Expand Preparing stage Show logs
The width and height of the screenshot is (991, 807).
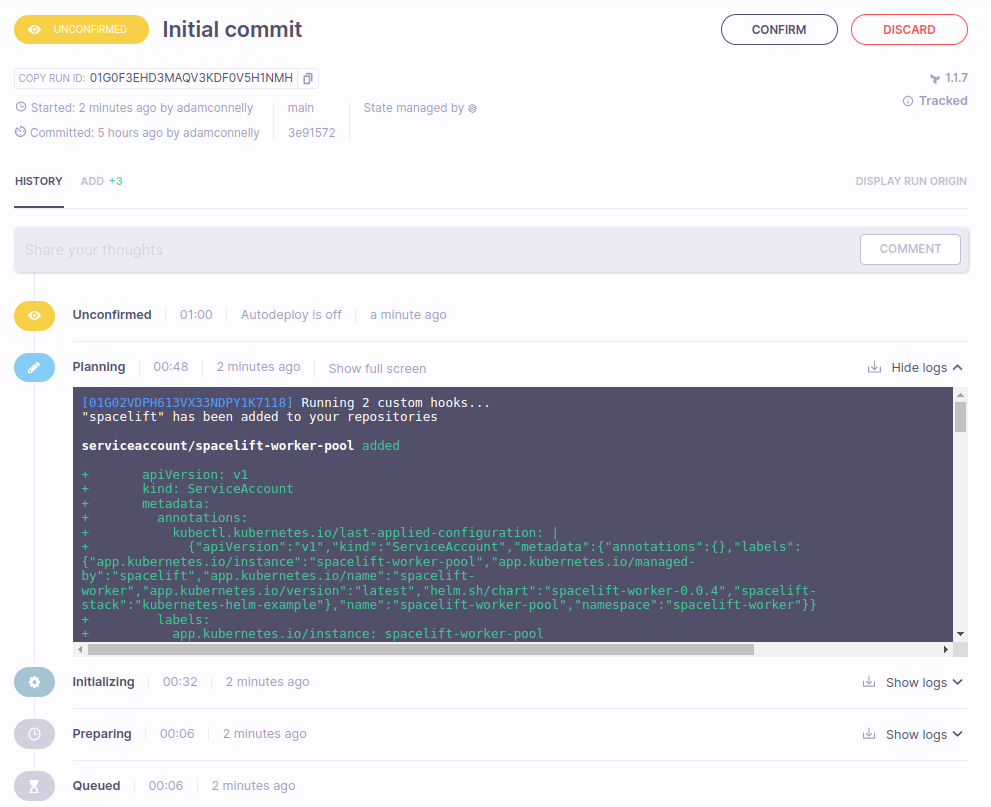point(923,734)
